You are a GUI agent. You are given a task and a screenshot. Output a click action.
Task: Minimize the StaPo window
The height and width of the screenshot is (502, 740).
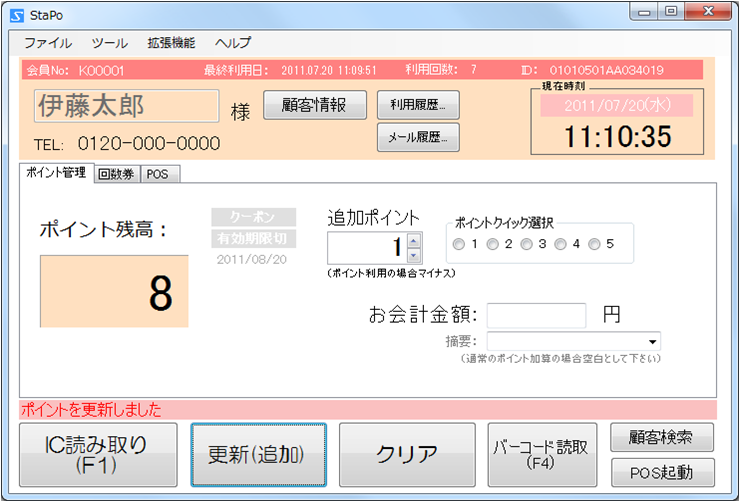tap(645, 12)
